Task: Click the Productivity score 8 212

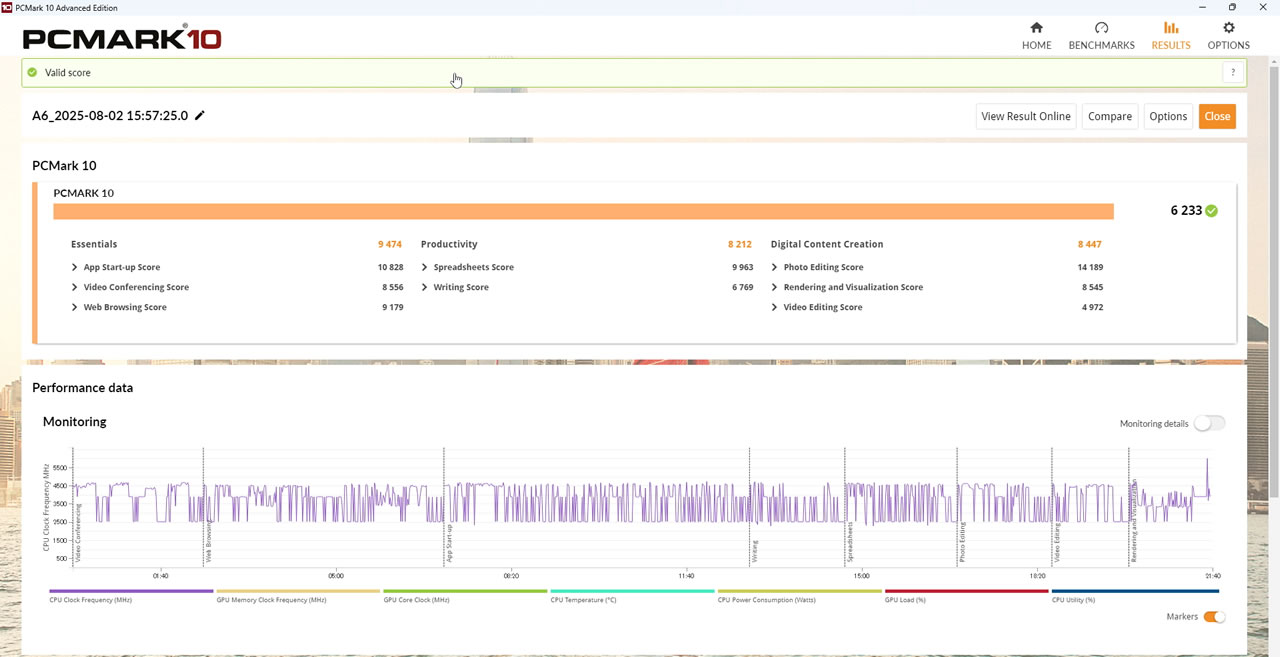Action: [x=740, y=244]
